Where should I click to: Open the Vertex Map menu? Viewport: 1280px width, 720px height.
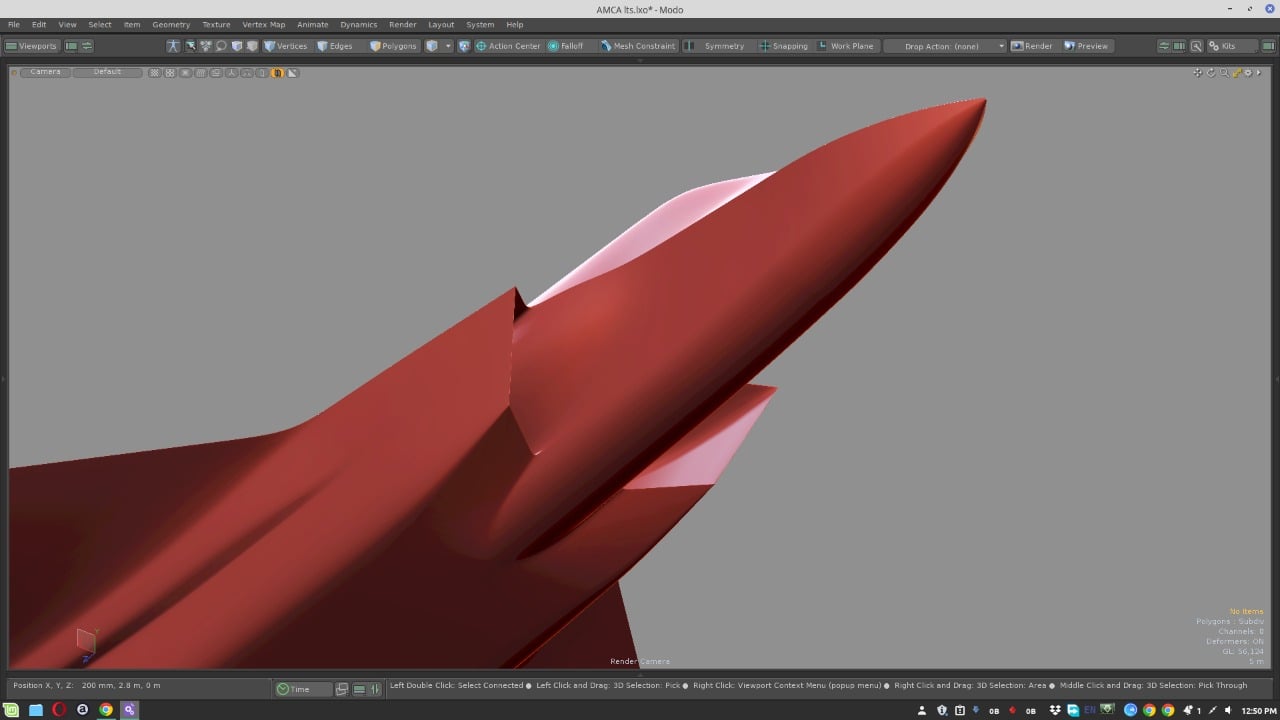(x=264, y=24)
